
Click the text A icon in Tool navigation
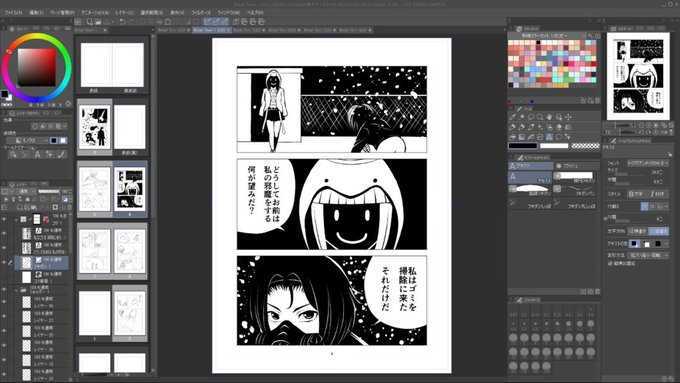pos(37,154)
